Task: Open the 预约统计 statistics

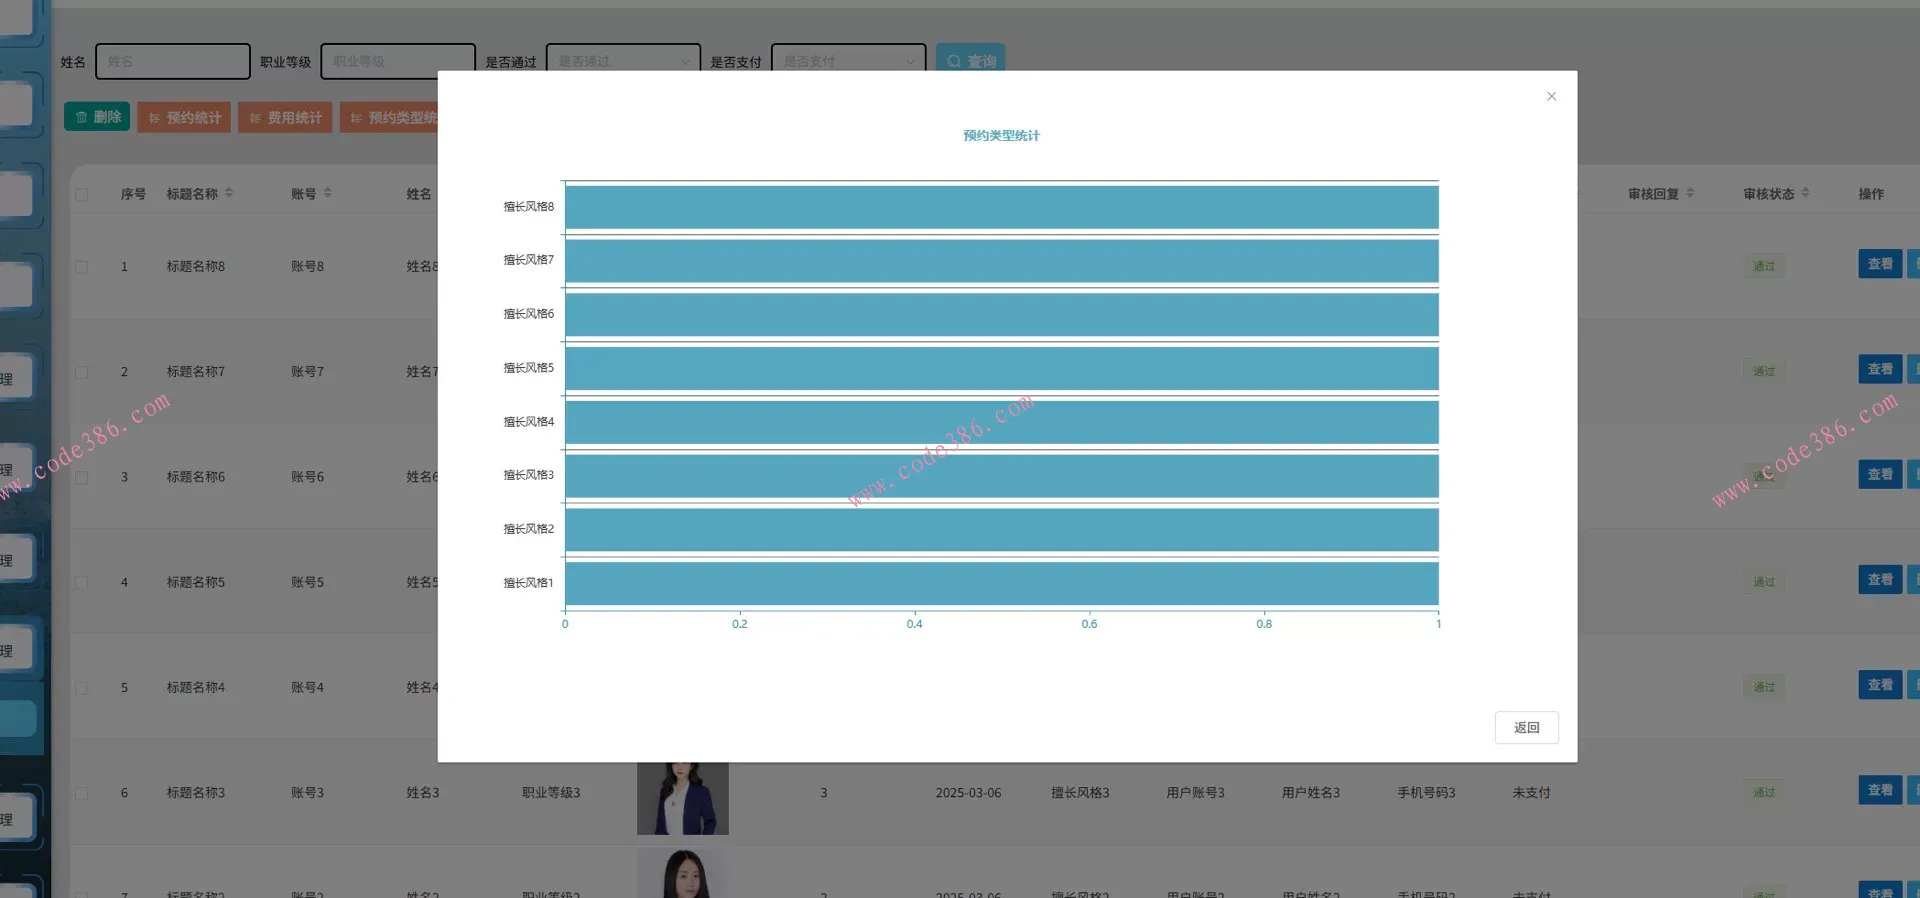Action: point(184,117)
